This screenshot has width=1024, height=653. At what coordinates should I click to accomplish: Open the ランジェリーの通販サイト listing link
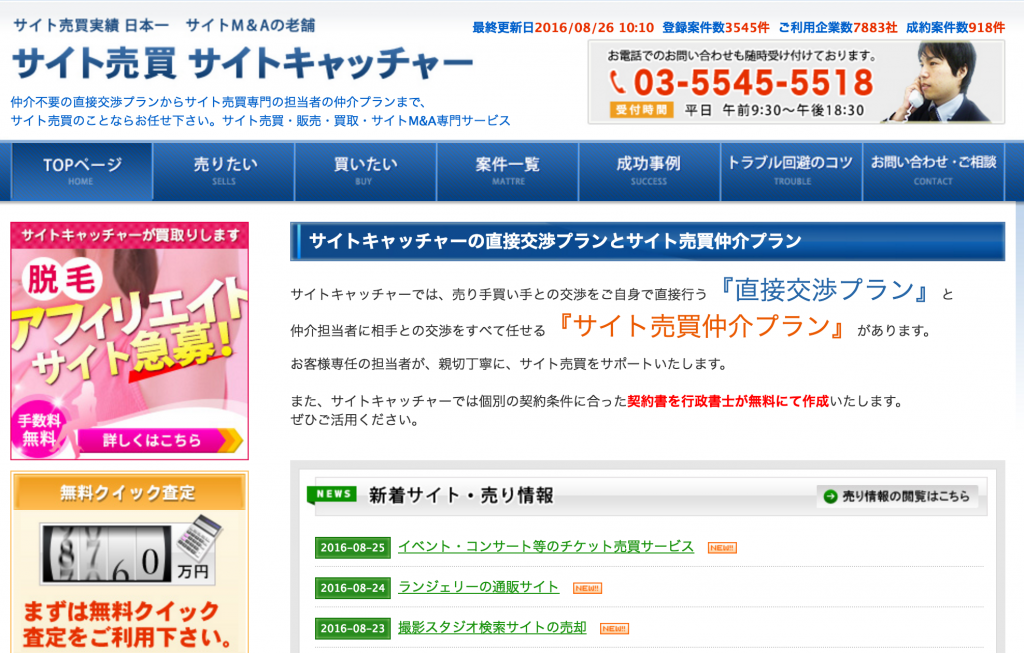coord(478,587)
